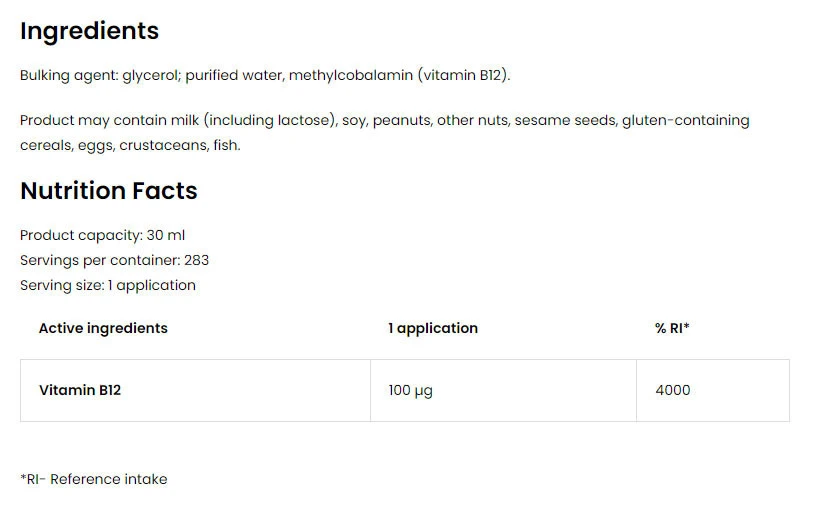Viewport: 817px width, 526px height.
Task: Click the '100 µg' table cell
Action: pyautogui.click(x=410, y=390)
